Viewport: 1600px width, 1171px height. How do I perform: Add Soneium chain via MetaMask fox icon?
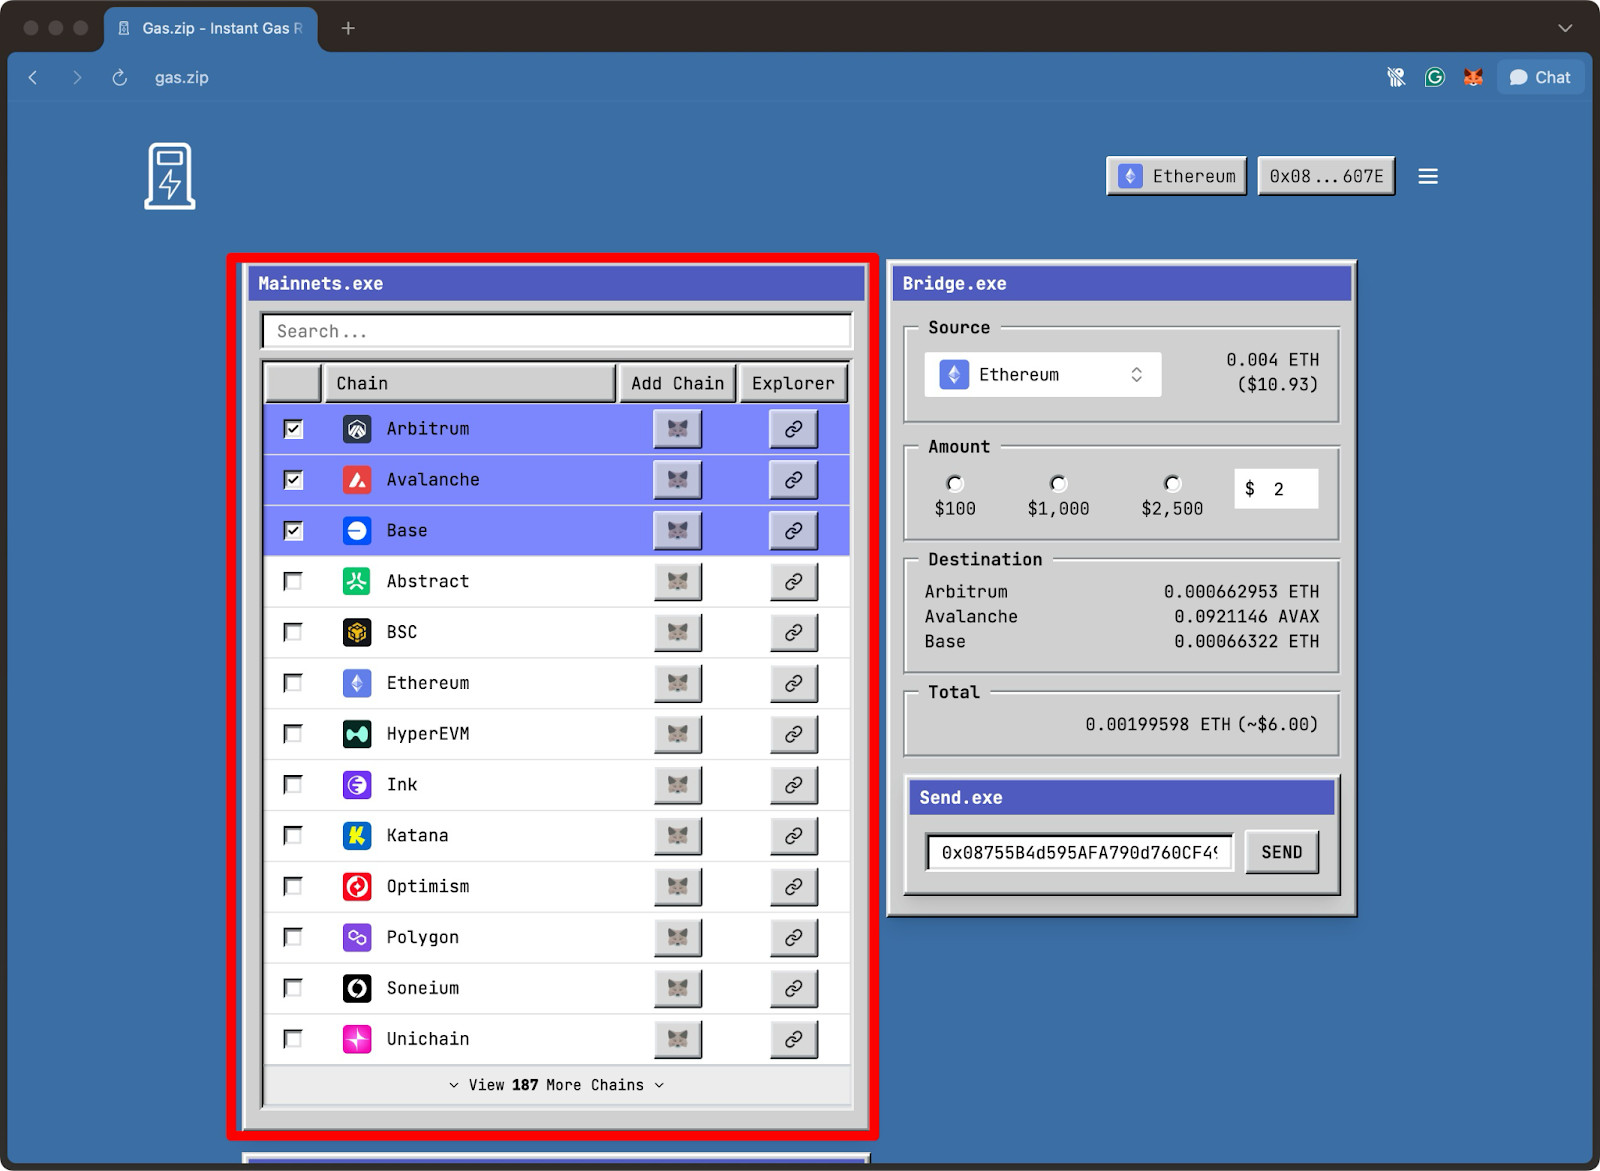678,989
